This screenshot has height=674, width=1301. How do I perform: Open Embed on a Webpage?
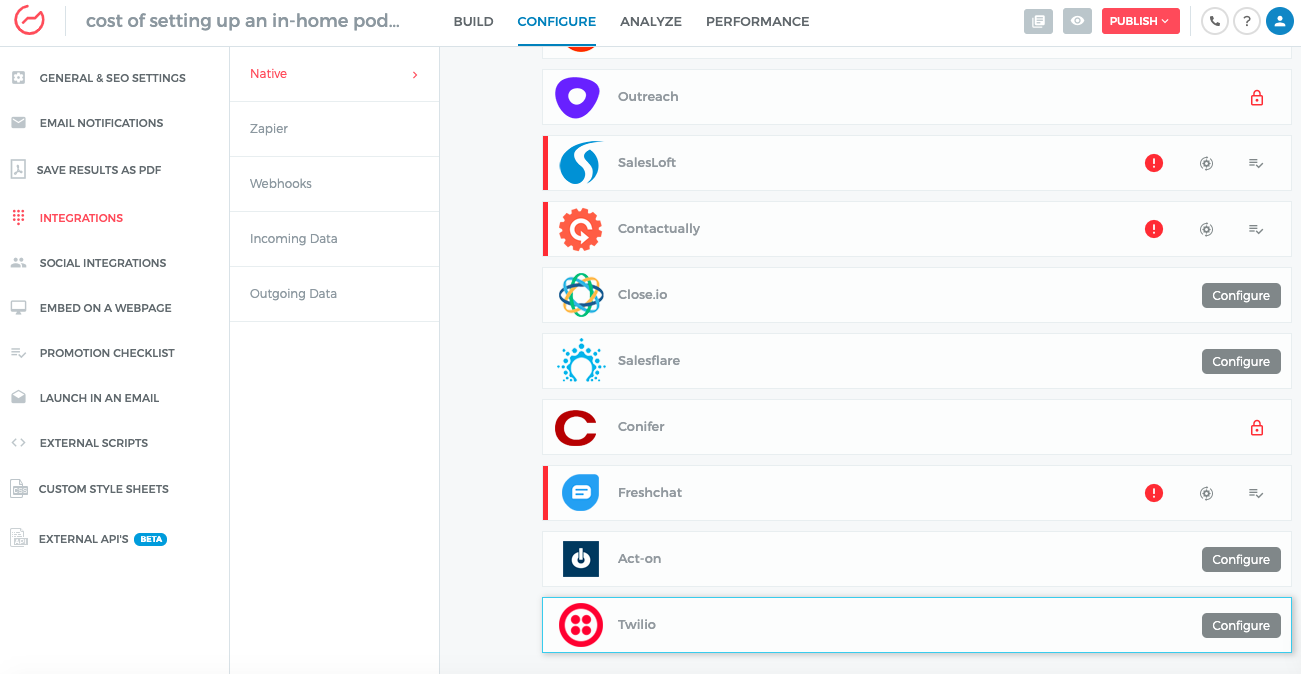click(x=105, y=308)
